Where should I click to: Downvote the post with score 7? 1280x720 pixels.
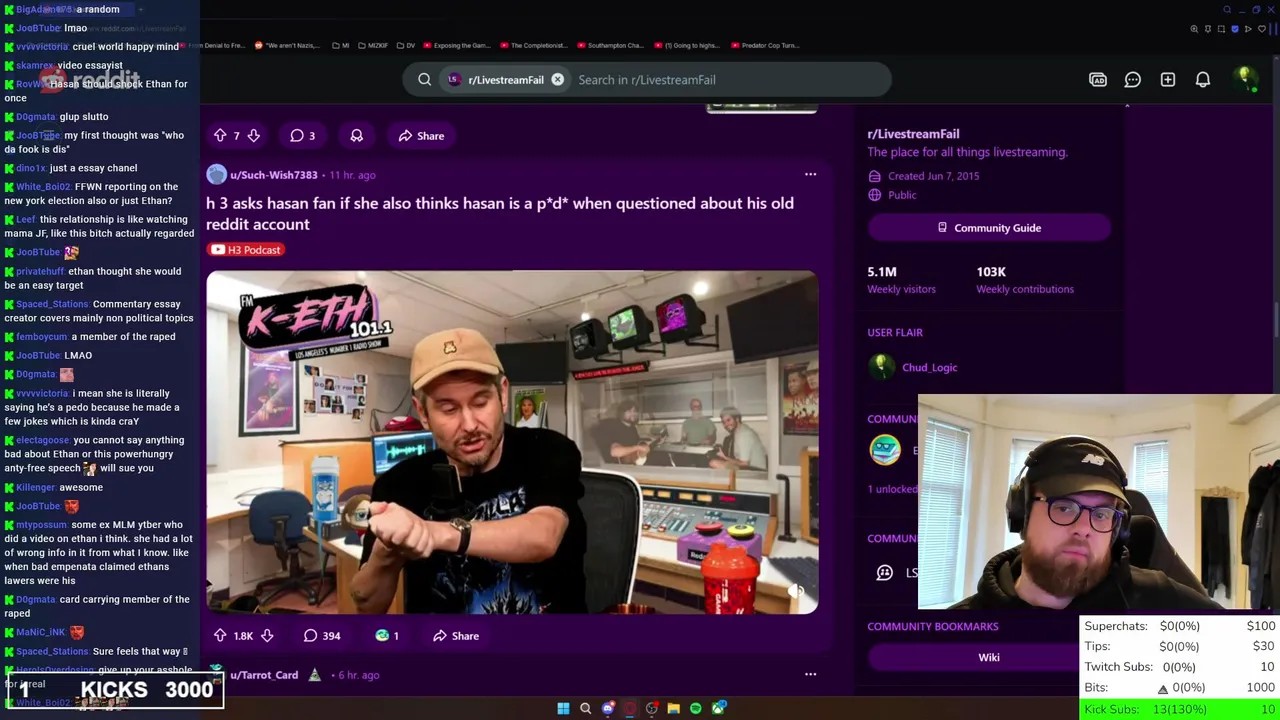coord(254,136)
